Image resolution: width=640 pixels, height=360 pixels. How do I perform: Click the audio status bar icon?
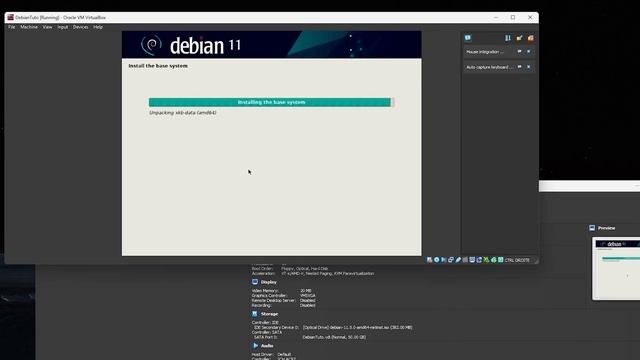[x=444, y=260]
